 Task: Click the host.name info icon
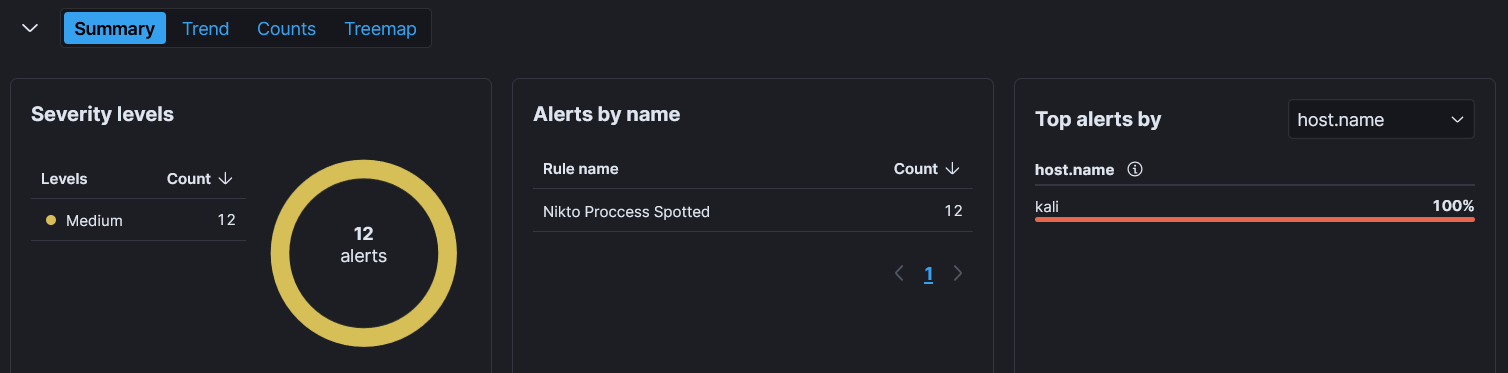click(1134, 169)
